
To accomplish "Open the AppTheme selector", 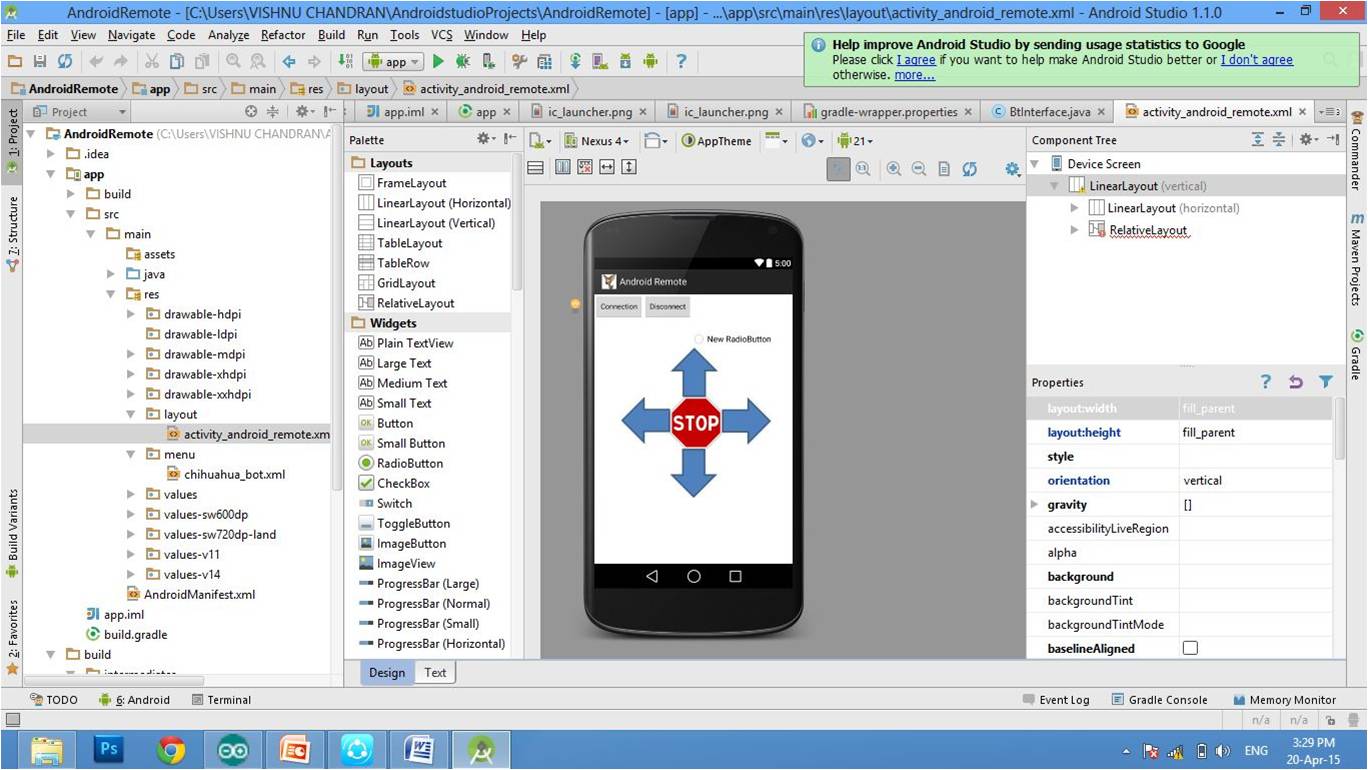I will click(716, 141).
